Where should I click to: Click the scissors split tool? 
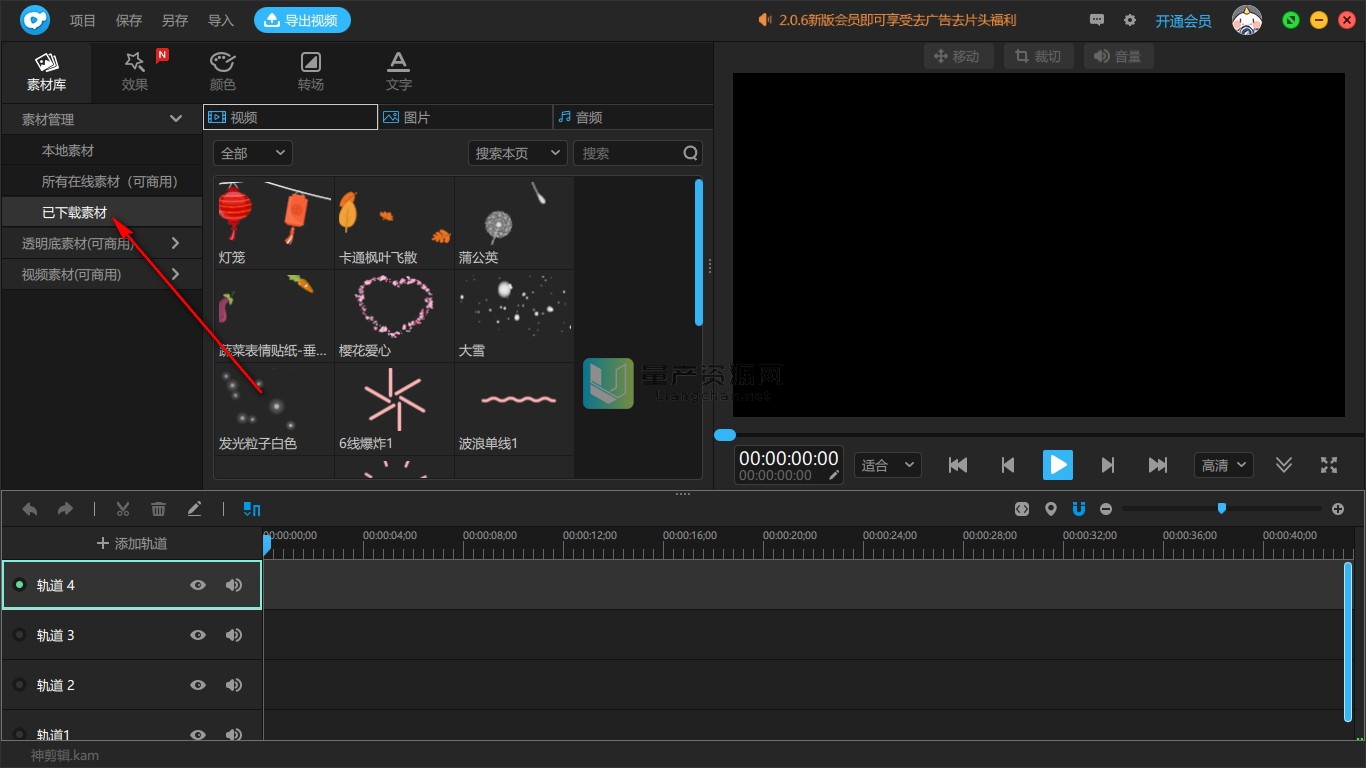click(123, 509)
